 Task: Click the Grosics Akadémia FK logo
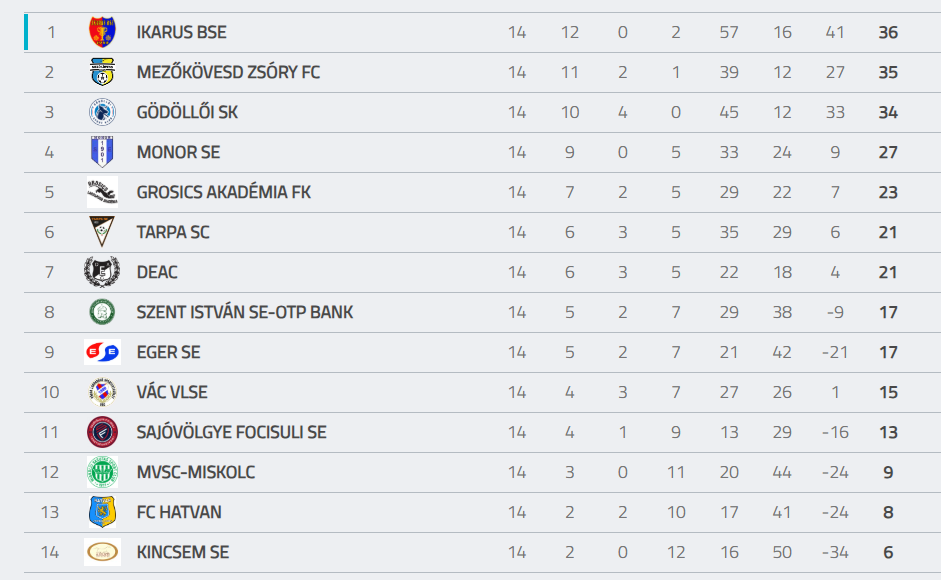click(102, 192)
